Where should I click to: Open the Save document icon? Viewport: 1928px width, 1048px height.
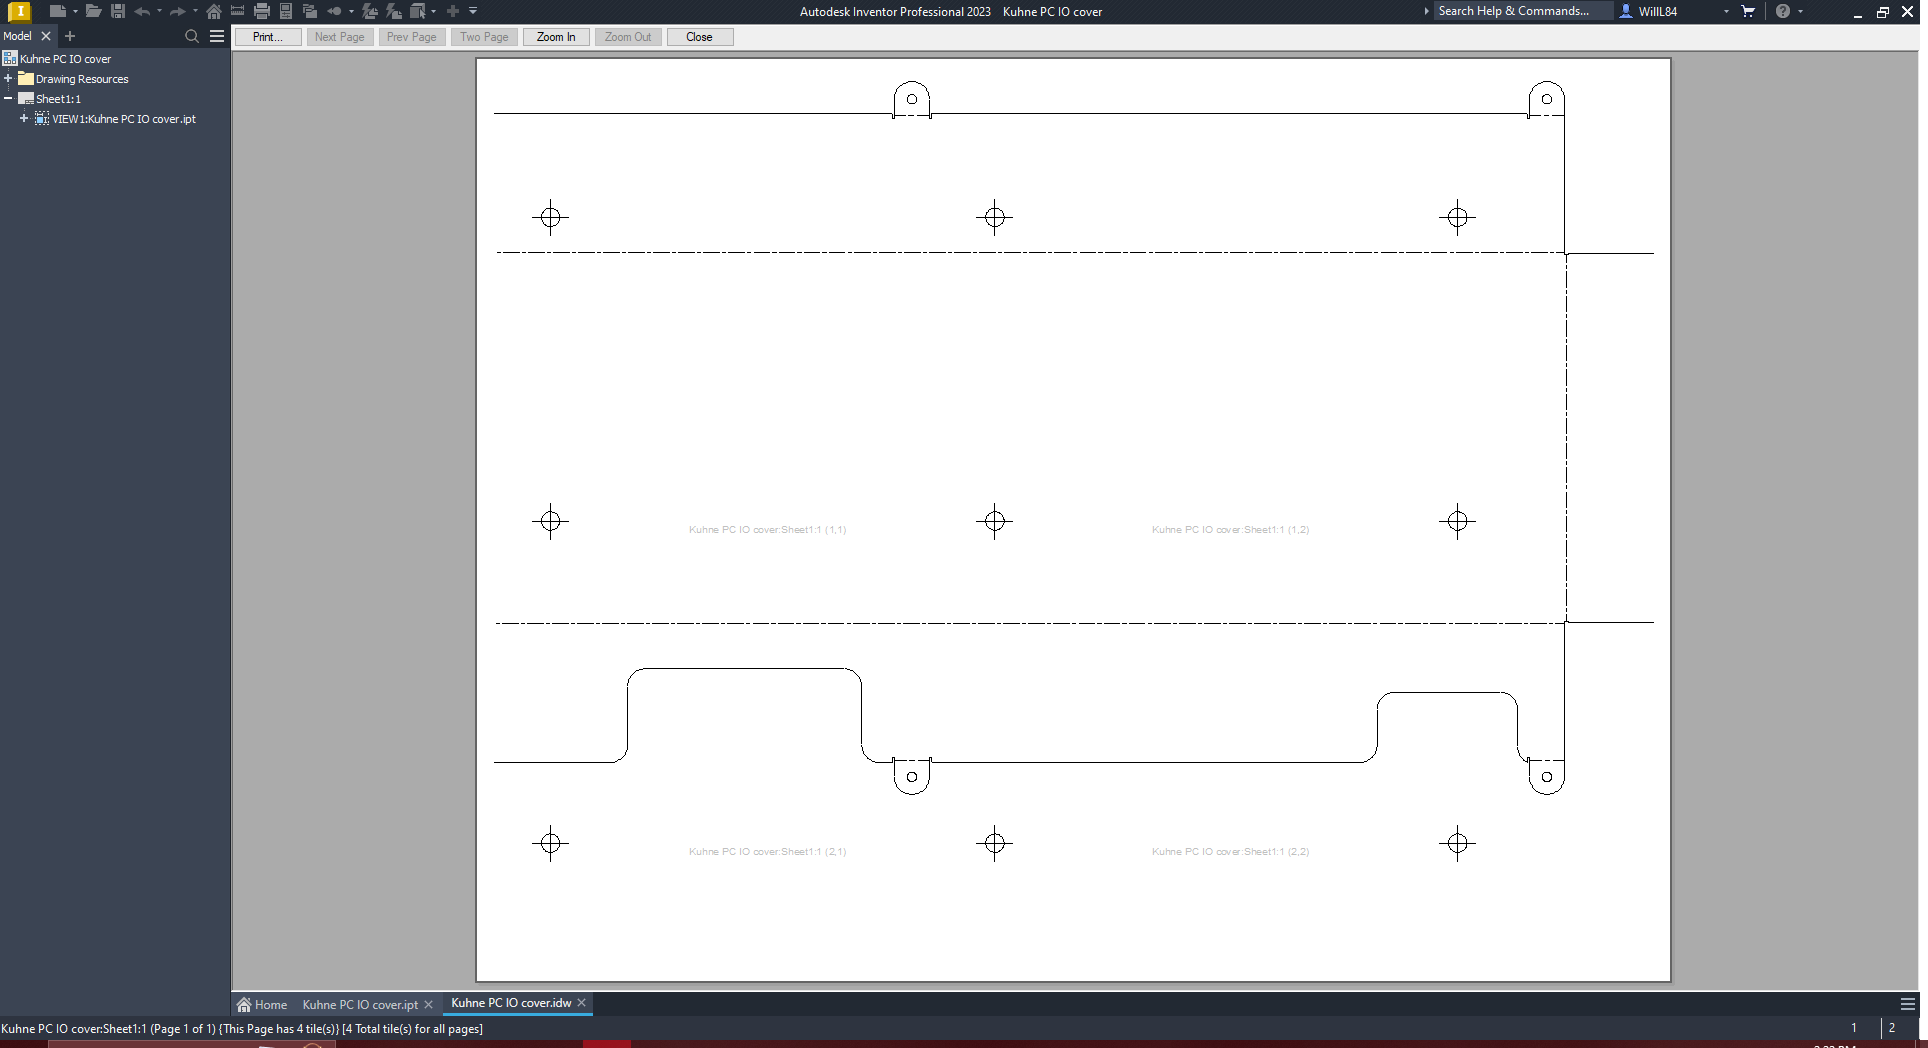point(119,11)
